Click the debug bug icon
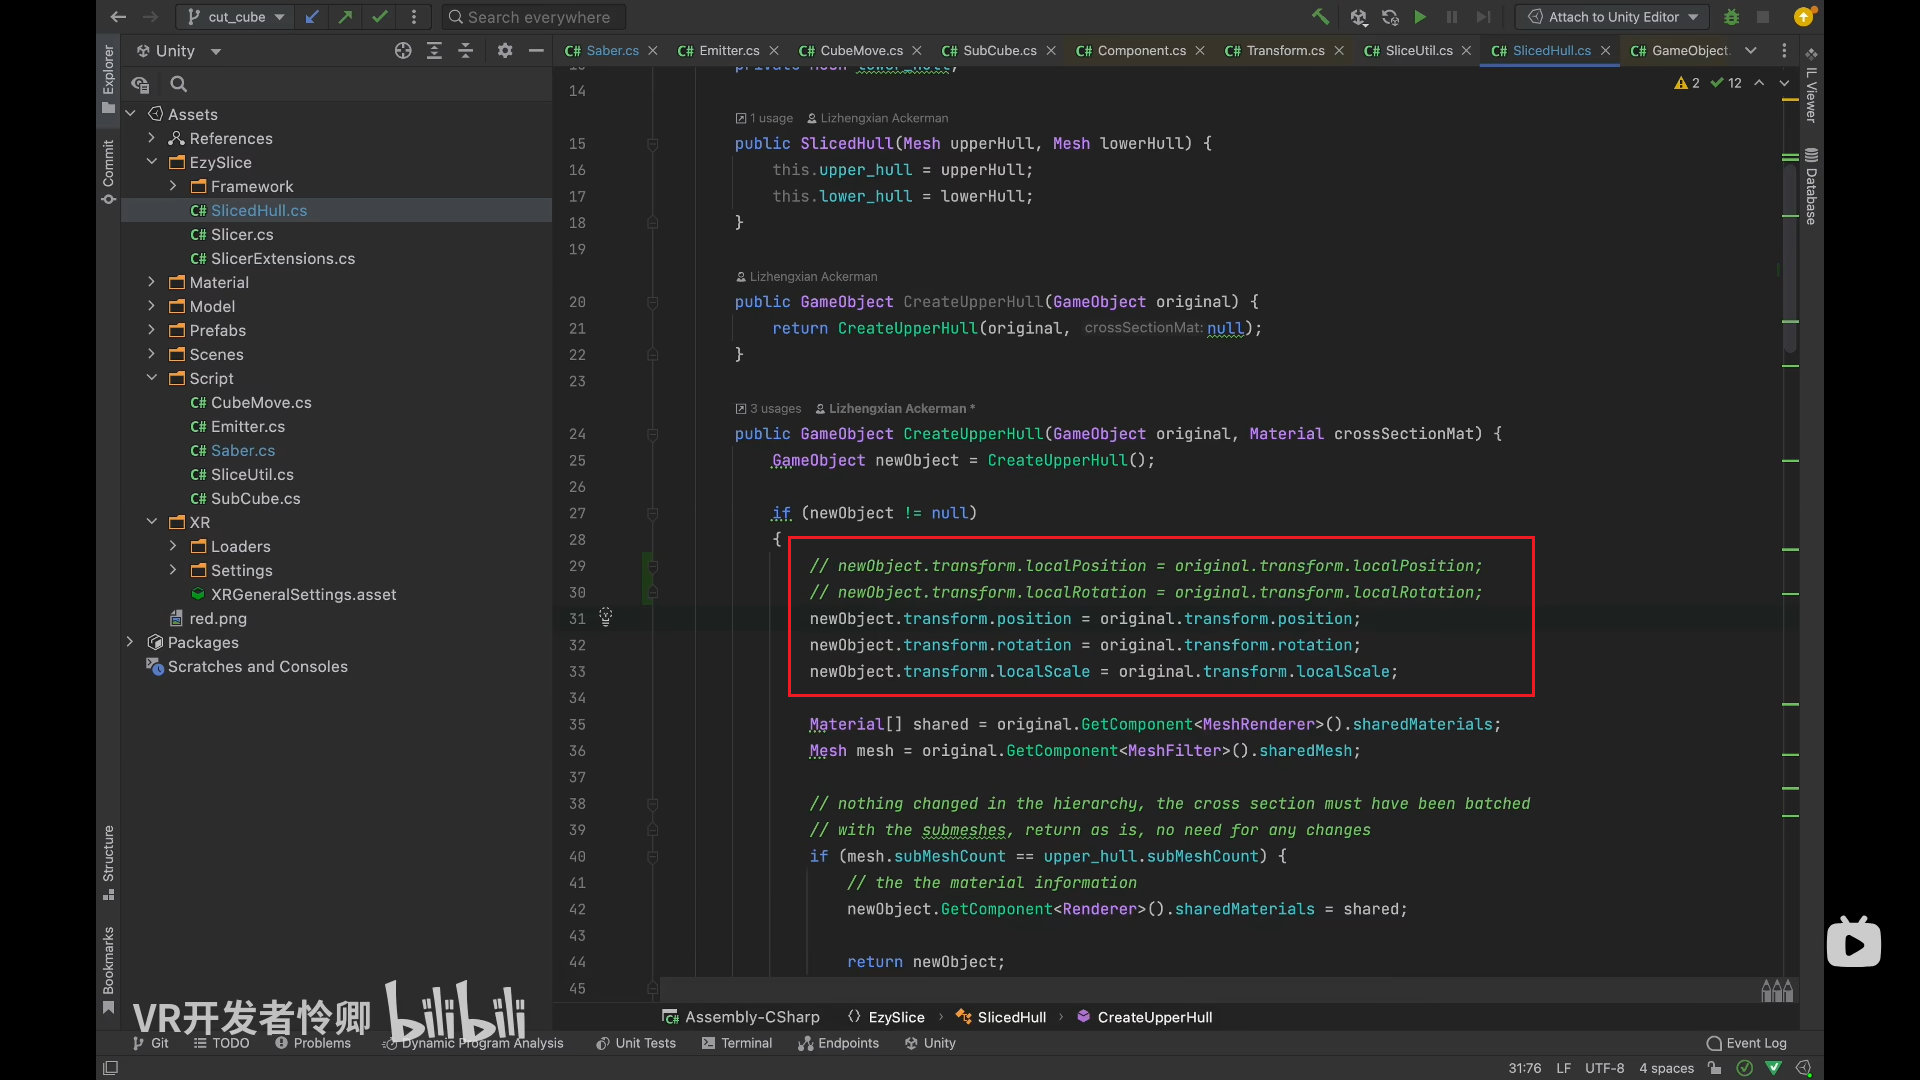Image resolution: width=1920 pixels, height=1080 pixels. (x=1732, y=17)
